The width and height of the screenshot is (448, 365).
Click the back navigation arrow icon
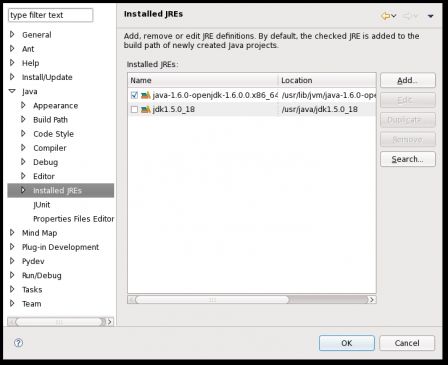coord(385,16)
